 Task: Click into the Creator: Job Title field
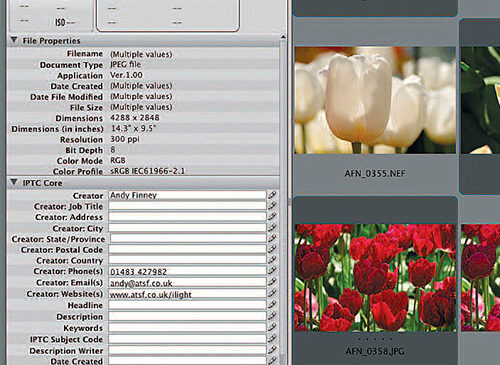187,206
